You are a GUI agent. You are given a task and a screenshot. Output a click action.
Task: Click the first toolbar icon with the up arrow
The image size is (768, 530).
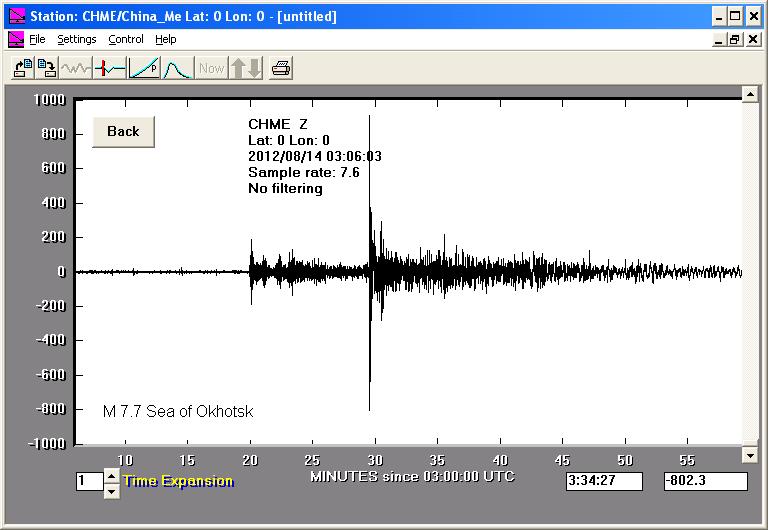[22, 68]
